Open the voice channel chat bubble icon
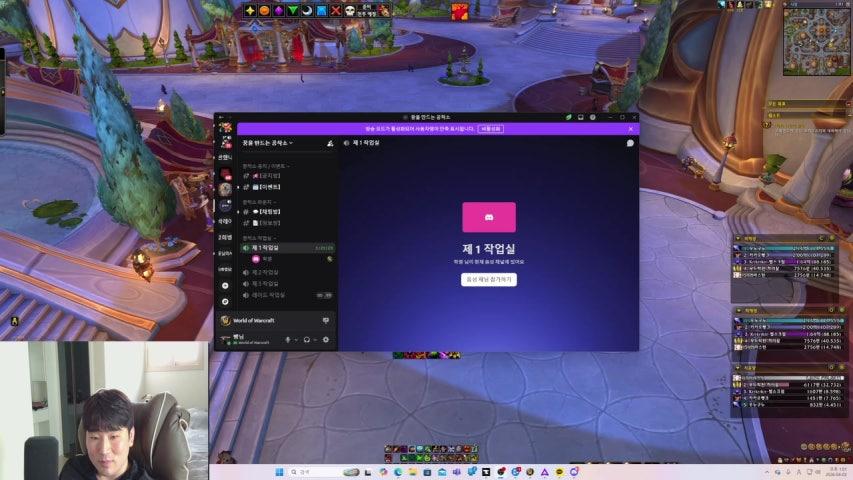The image size is (853, 480). 630,143
